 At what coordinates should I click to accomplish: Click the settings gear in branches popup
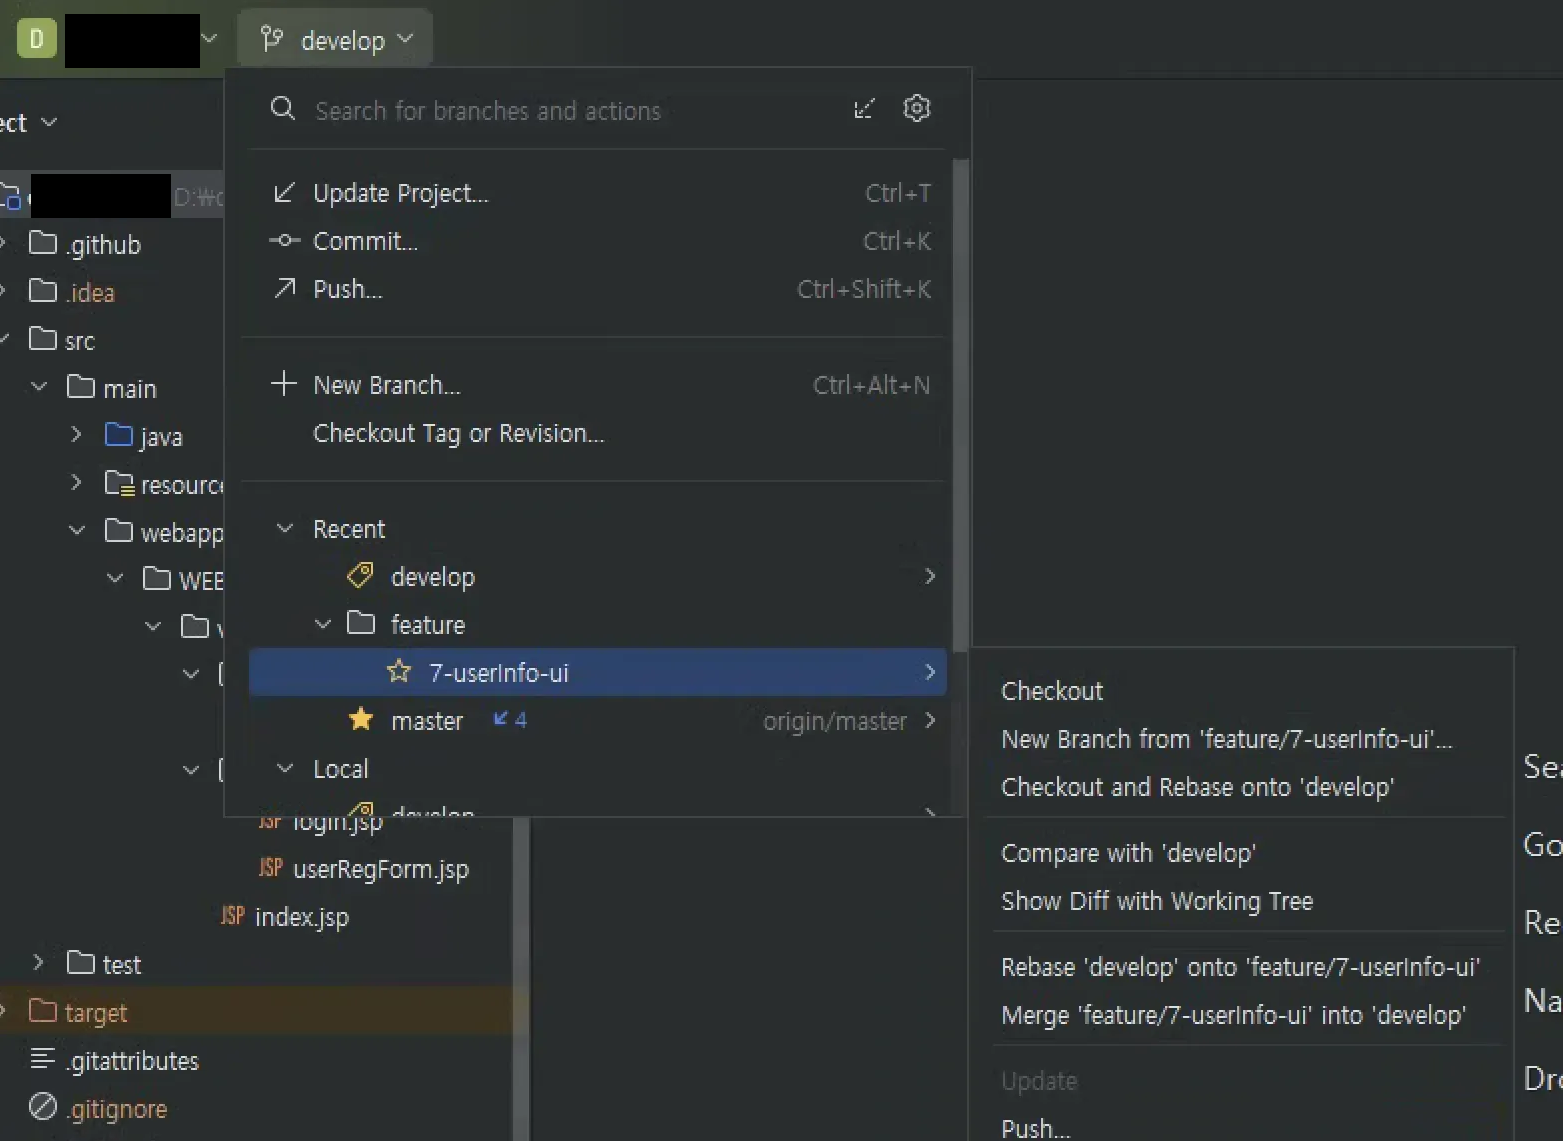coord(916,108)
